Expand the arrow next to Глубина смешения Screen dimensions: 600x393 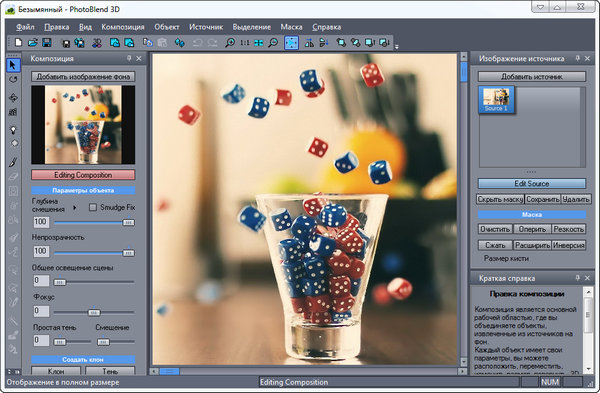point(75,207)
